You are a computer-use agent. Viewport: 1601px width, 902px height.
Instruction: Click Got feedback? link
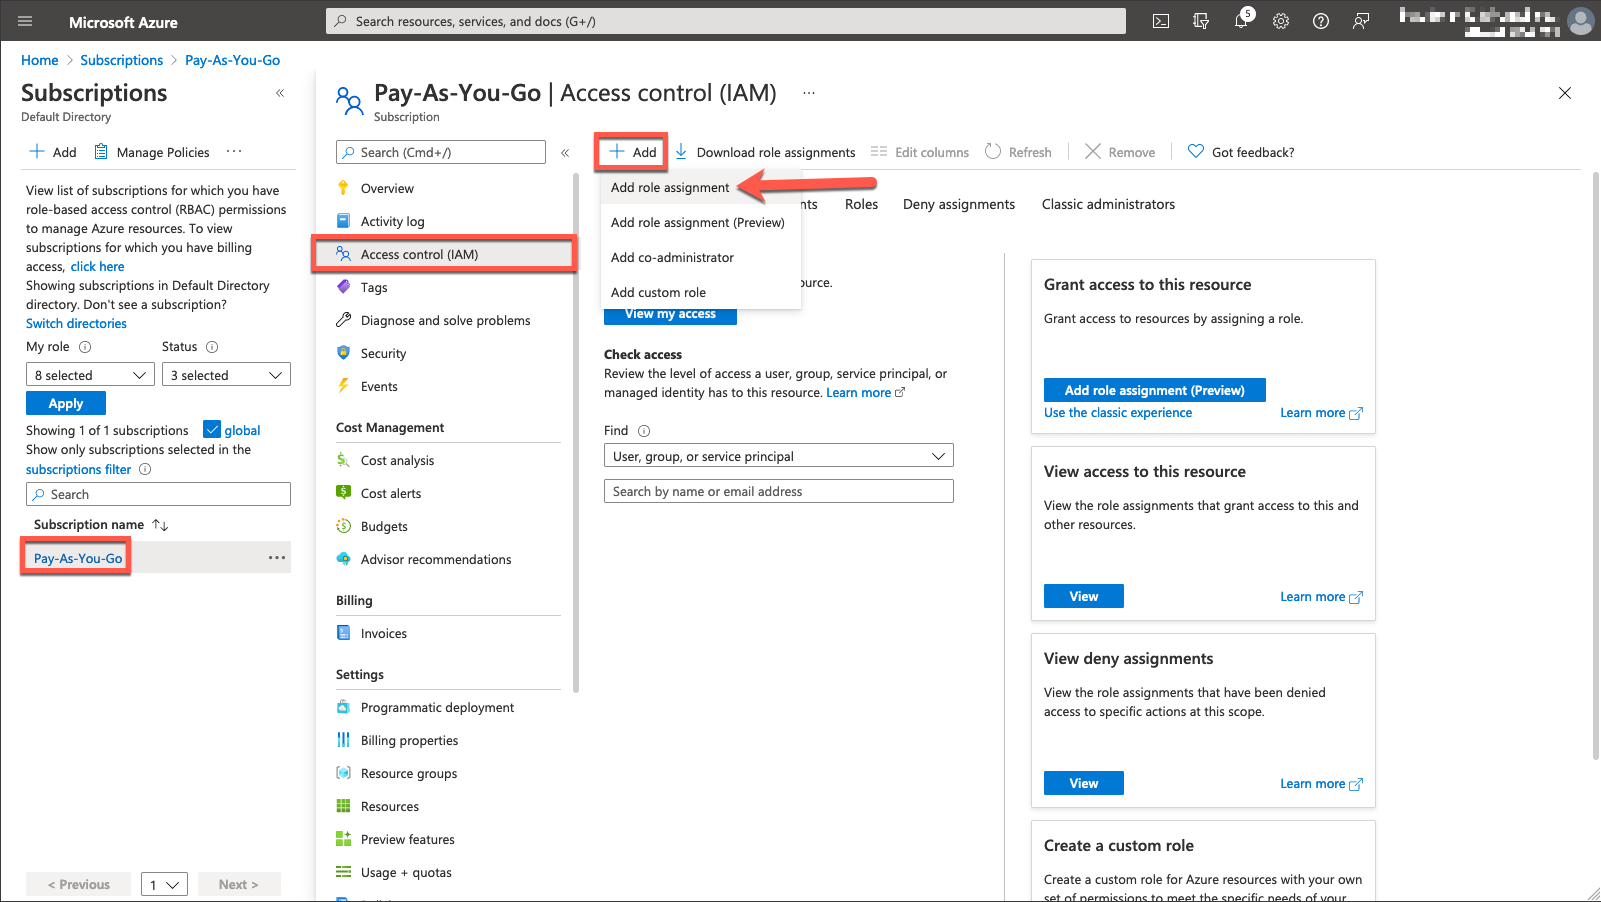pos(1241,152)
